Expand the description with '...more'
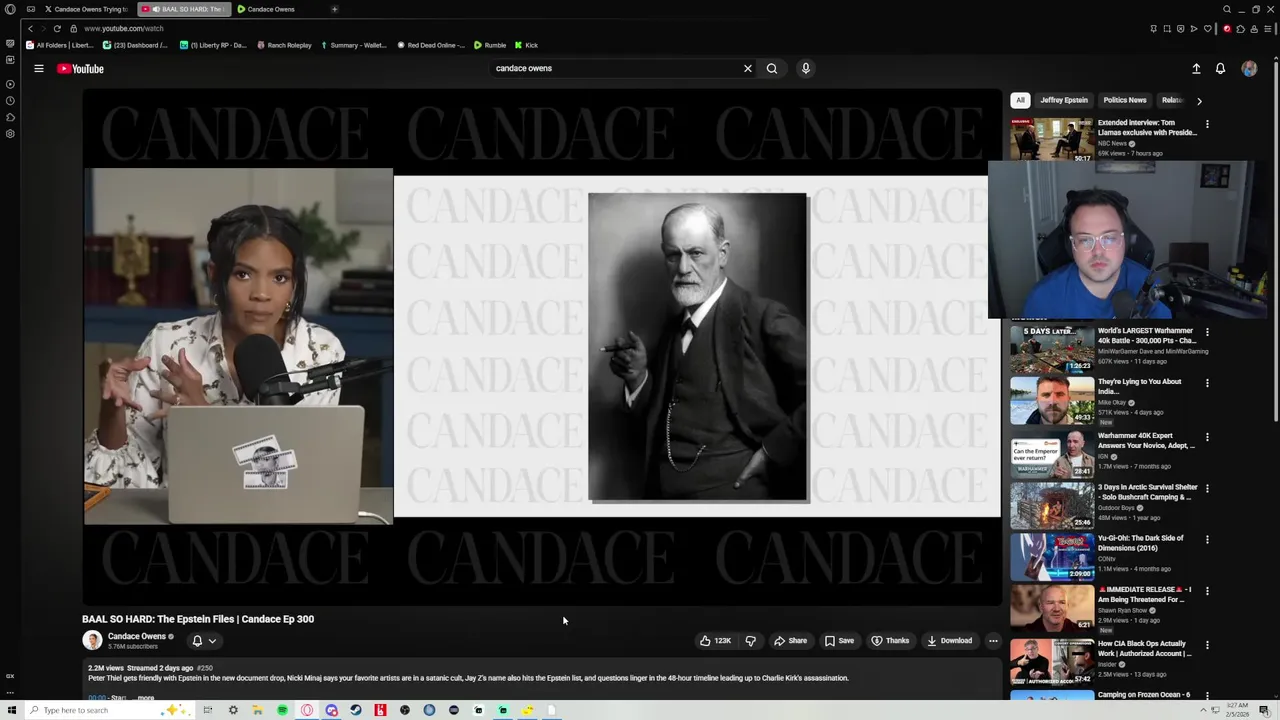The width and height of the screenshot is (1280, 720). 145,698
